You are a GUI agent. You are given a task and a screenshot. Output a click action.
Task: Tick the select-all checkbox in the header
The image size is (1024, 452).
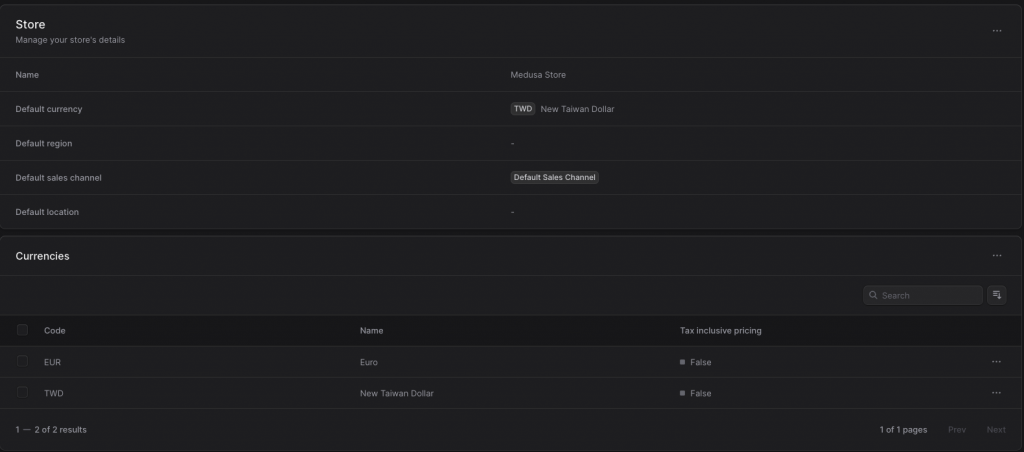click(22, 331)
